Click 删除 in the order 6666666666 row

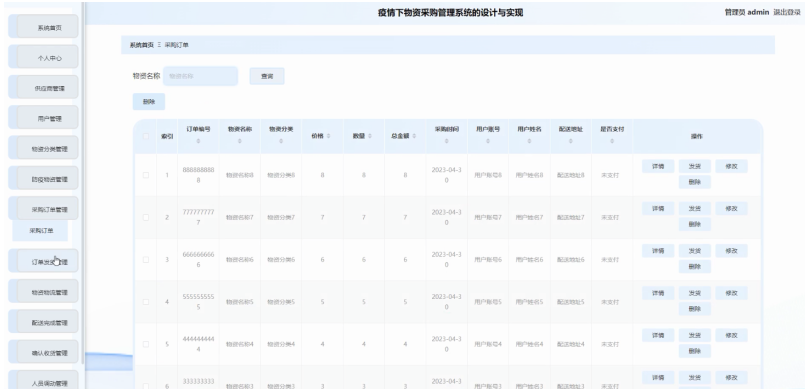click(x=695, y=267)
